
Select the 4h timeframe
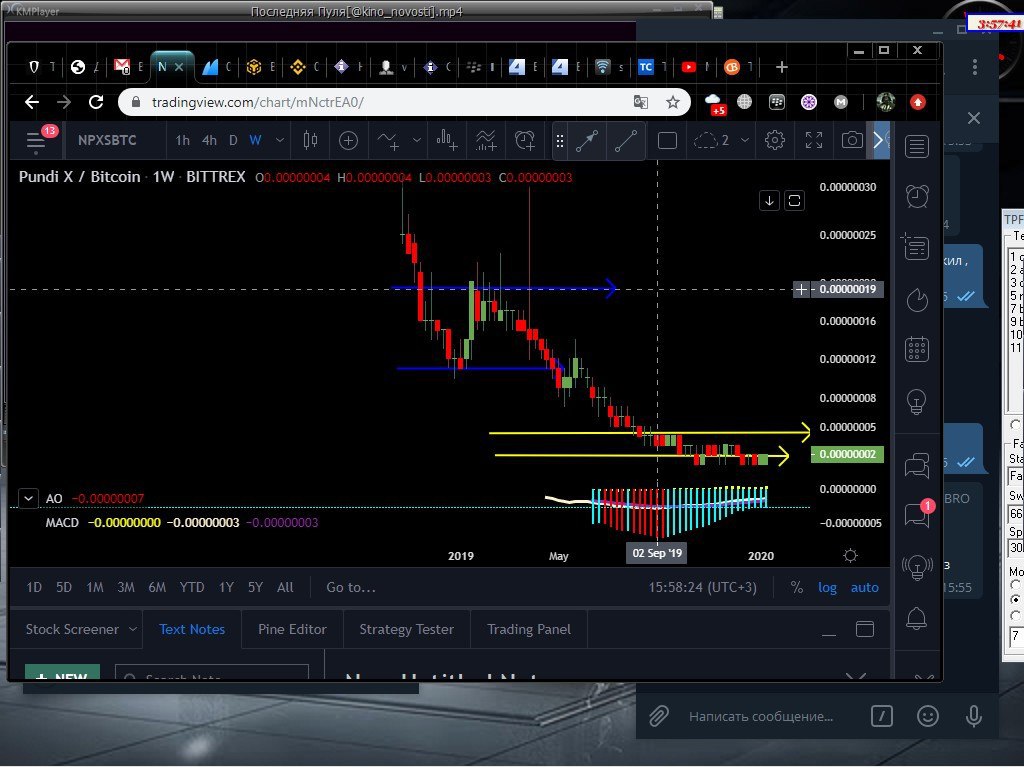[209, 140]
